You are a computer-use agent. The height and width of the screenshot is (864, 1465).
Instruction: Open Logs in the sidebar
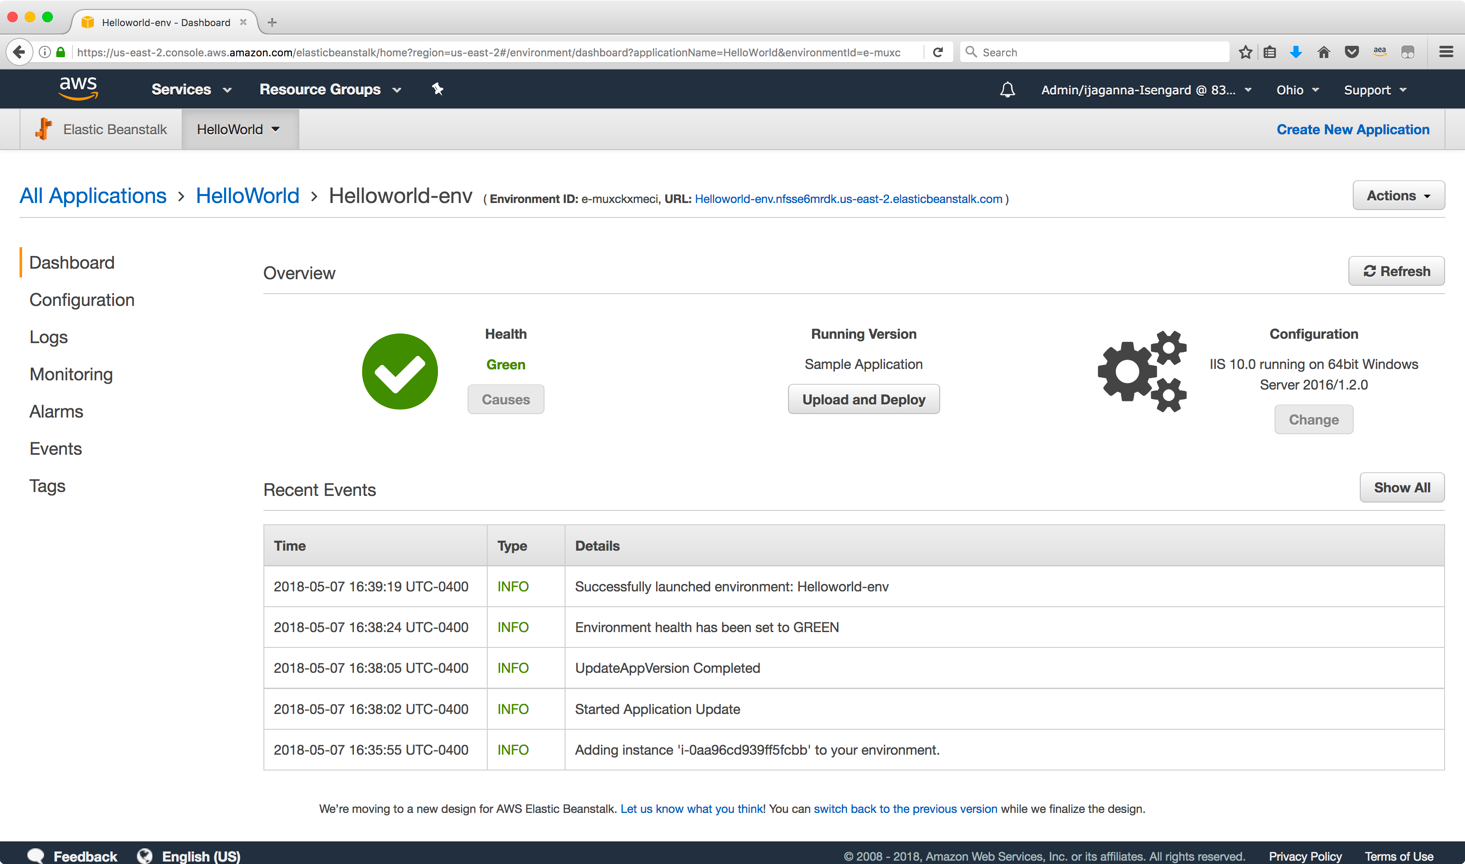tap(48, 337)
